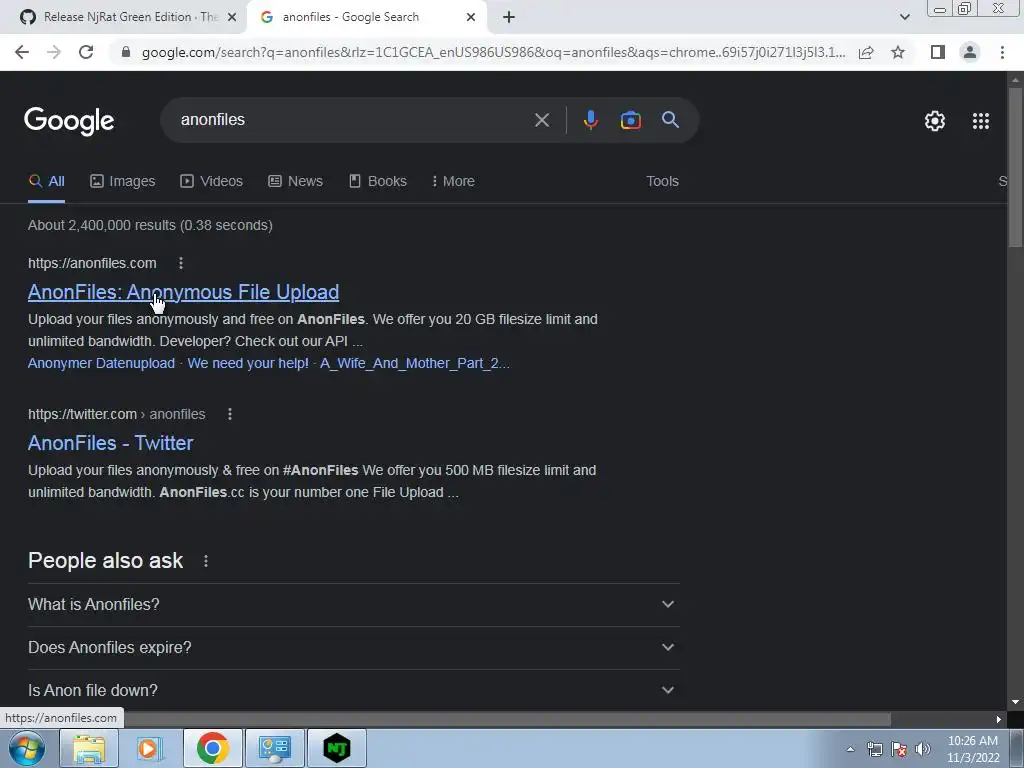Open the tab search dropdown

pyautogui.click(x=904, y=17)
